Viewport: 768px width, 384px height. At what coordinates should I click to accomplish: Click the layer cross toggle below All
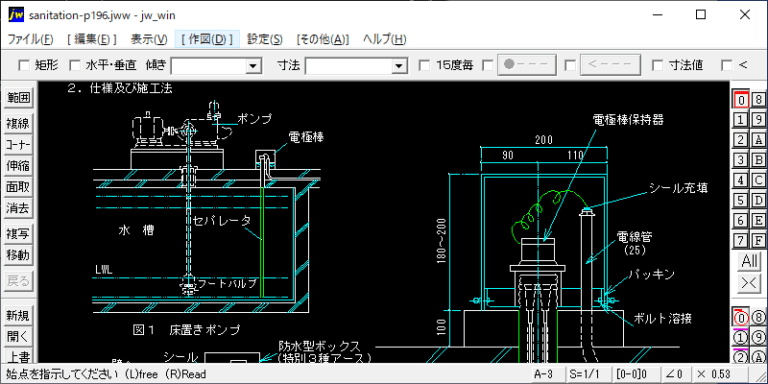(x=750, y=283)
